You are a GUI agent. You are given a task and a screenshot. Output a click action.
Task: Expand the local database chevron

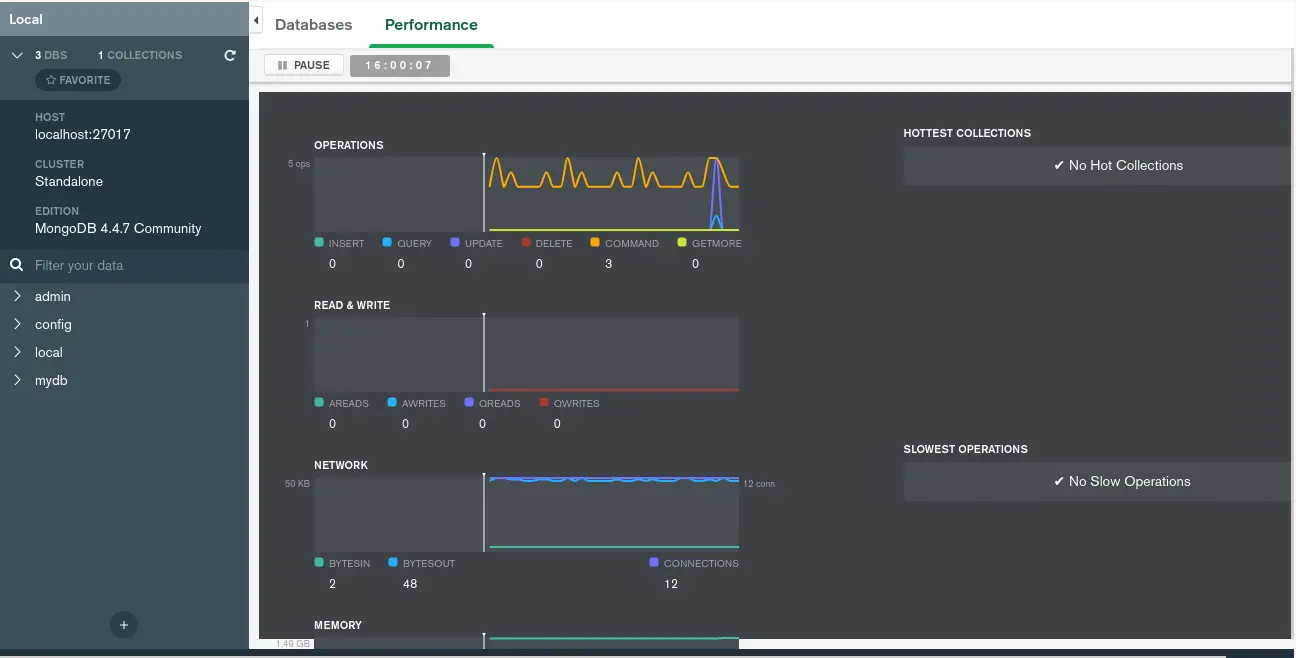(17, 352)
